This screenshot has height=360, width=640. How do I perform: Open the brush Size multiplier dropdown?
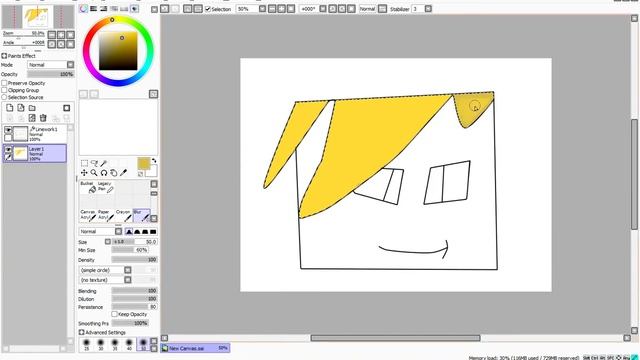108,242
